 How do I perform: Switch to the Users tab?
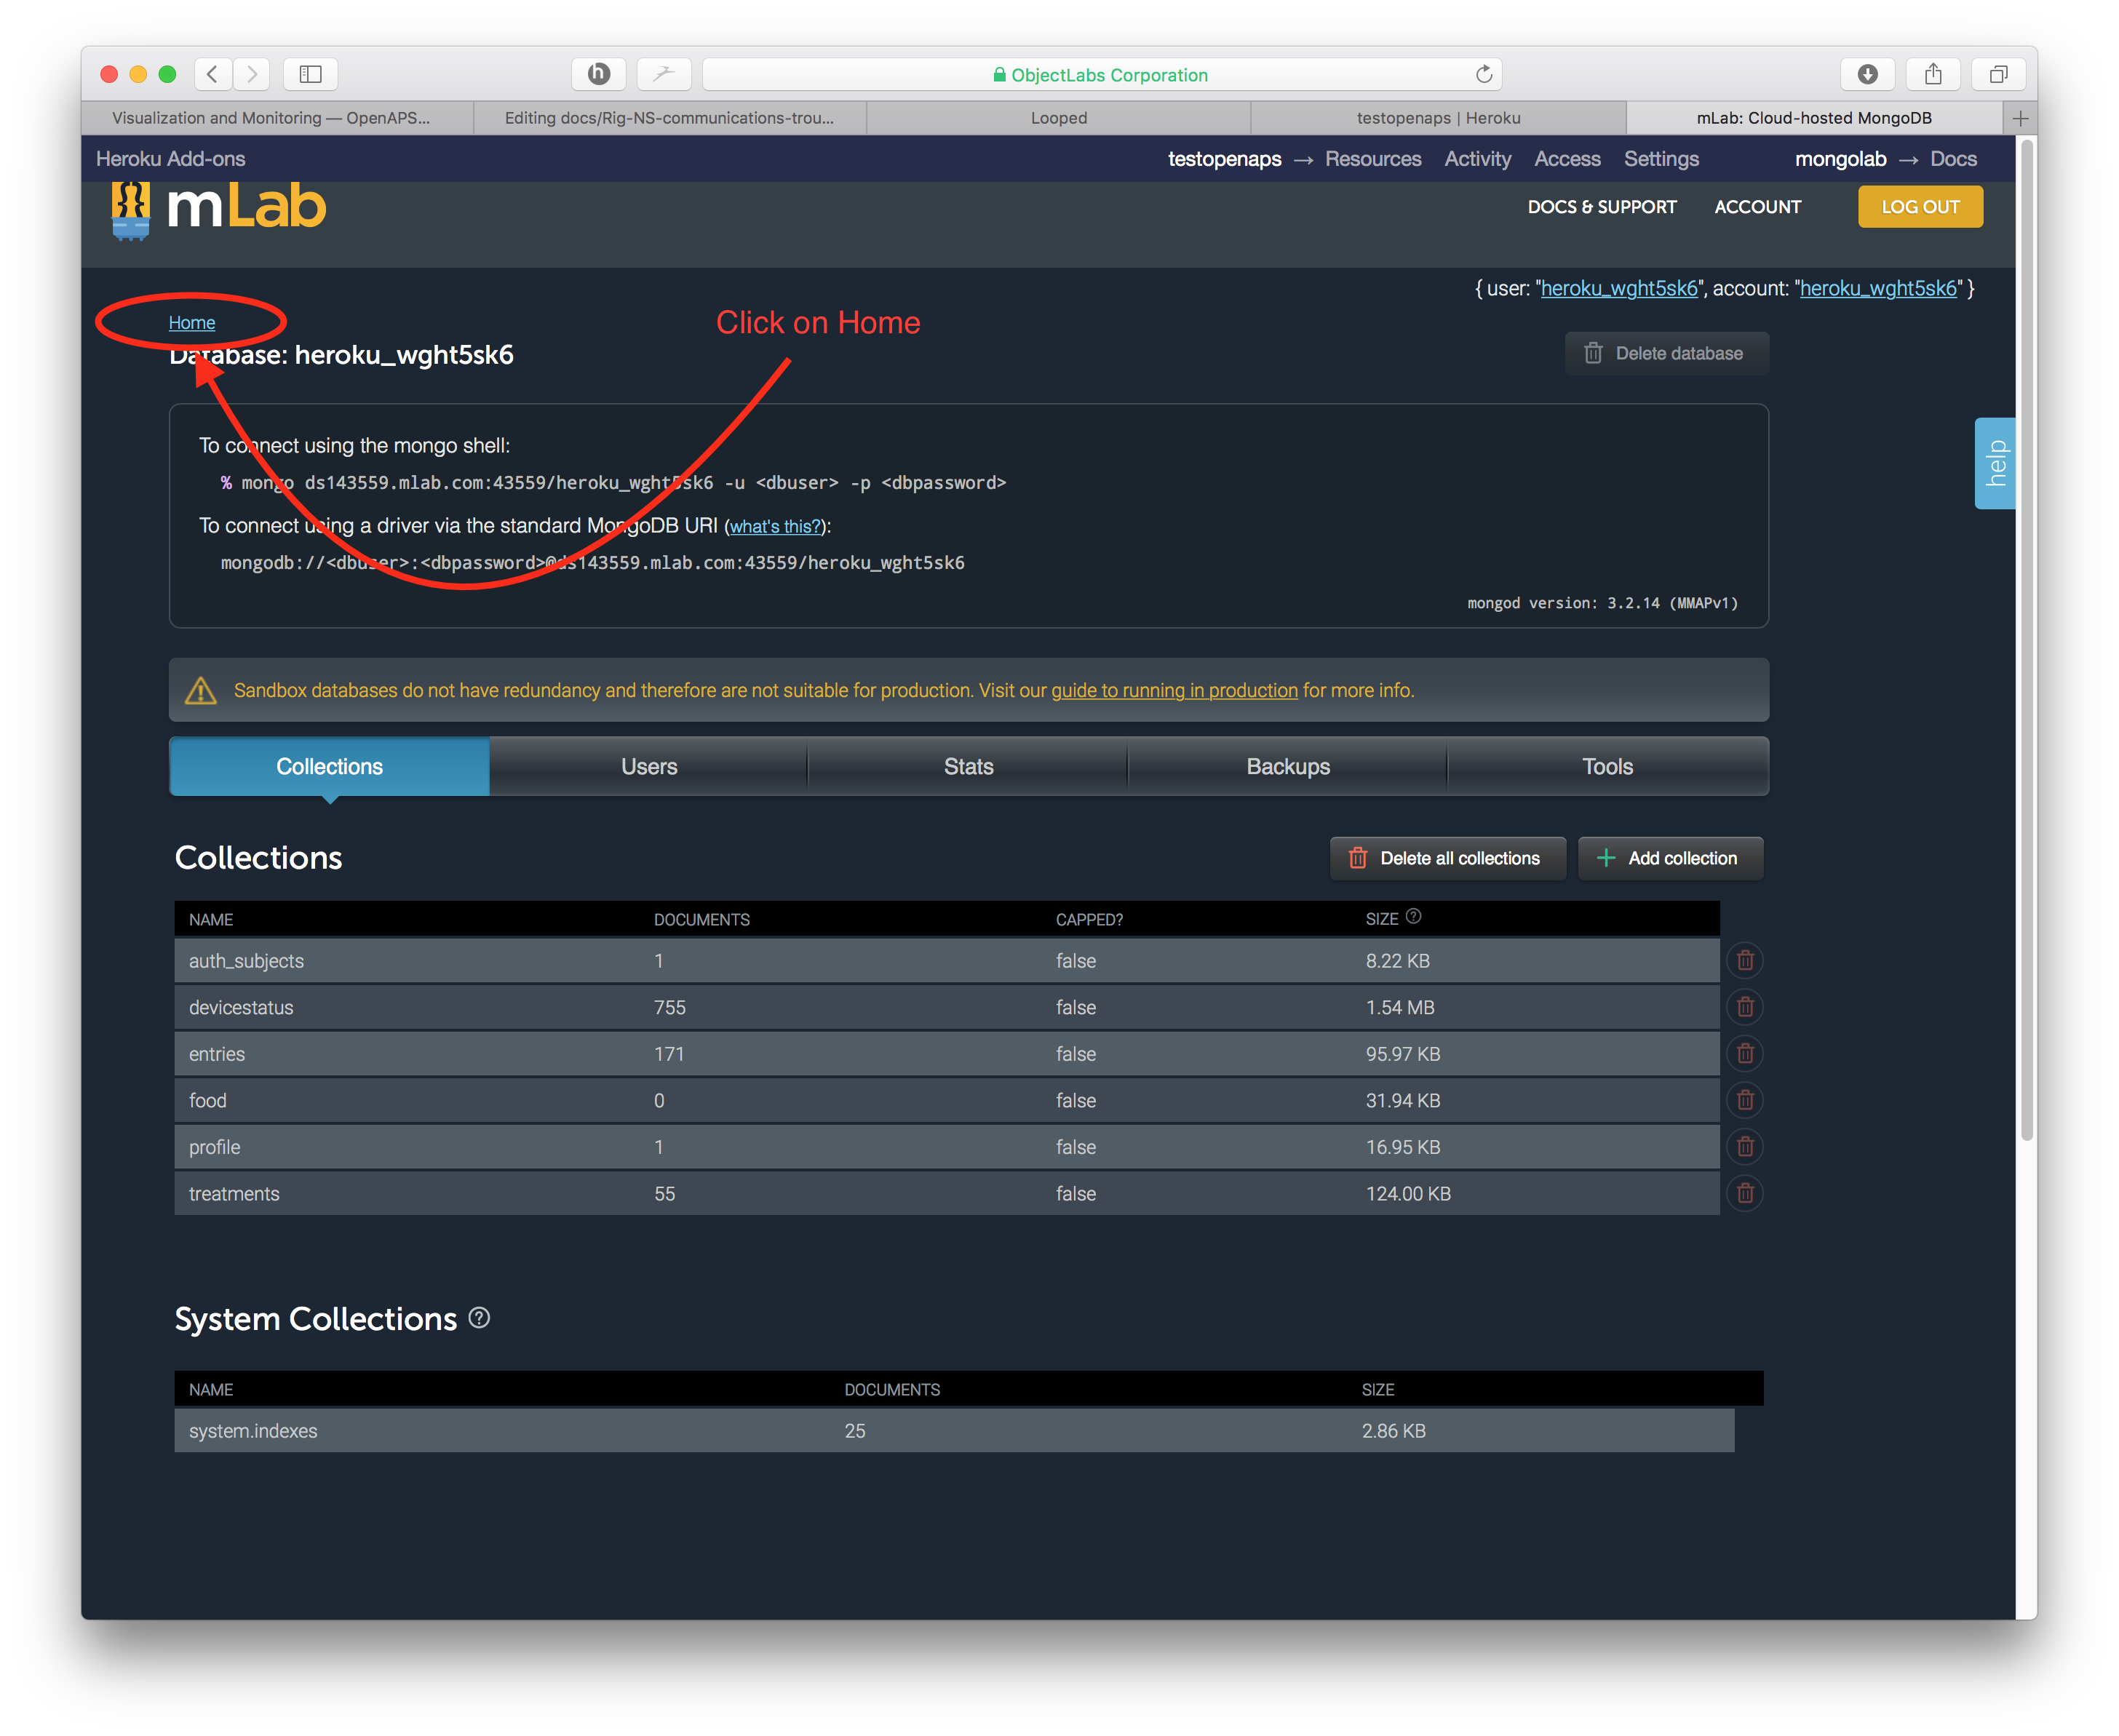tap(649, 767)
